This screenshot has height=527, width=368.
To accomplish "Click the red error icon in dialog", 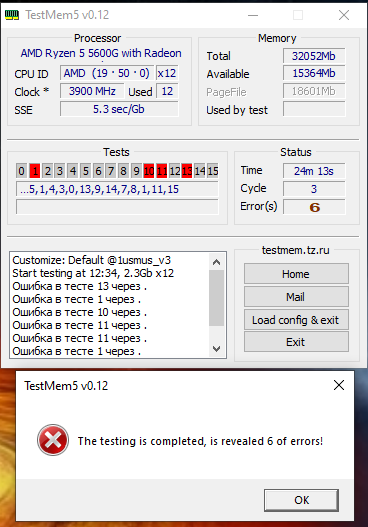I will click(53, 440).
